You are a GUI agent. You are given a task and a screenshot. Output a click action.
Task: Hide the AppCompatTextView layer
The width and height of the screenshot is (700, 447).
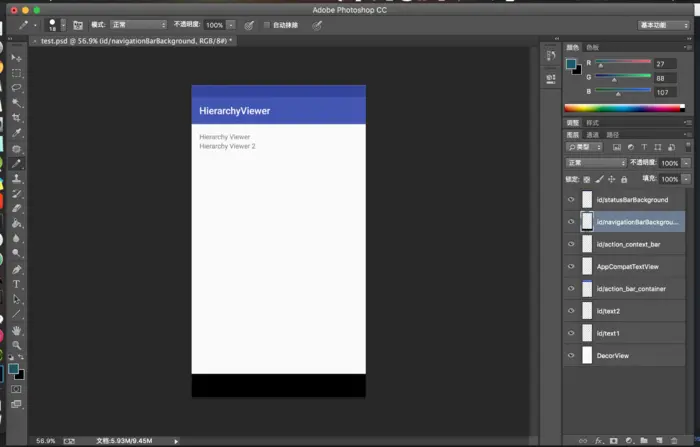[571, 267]
